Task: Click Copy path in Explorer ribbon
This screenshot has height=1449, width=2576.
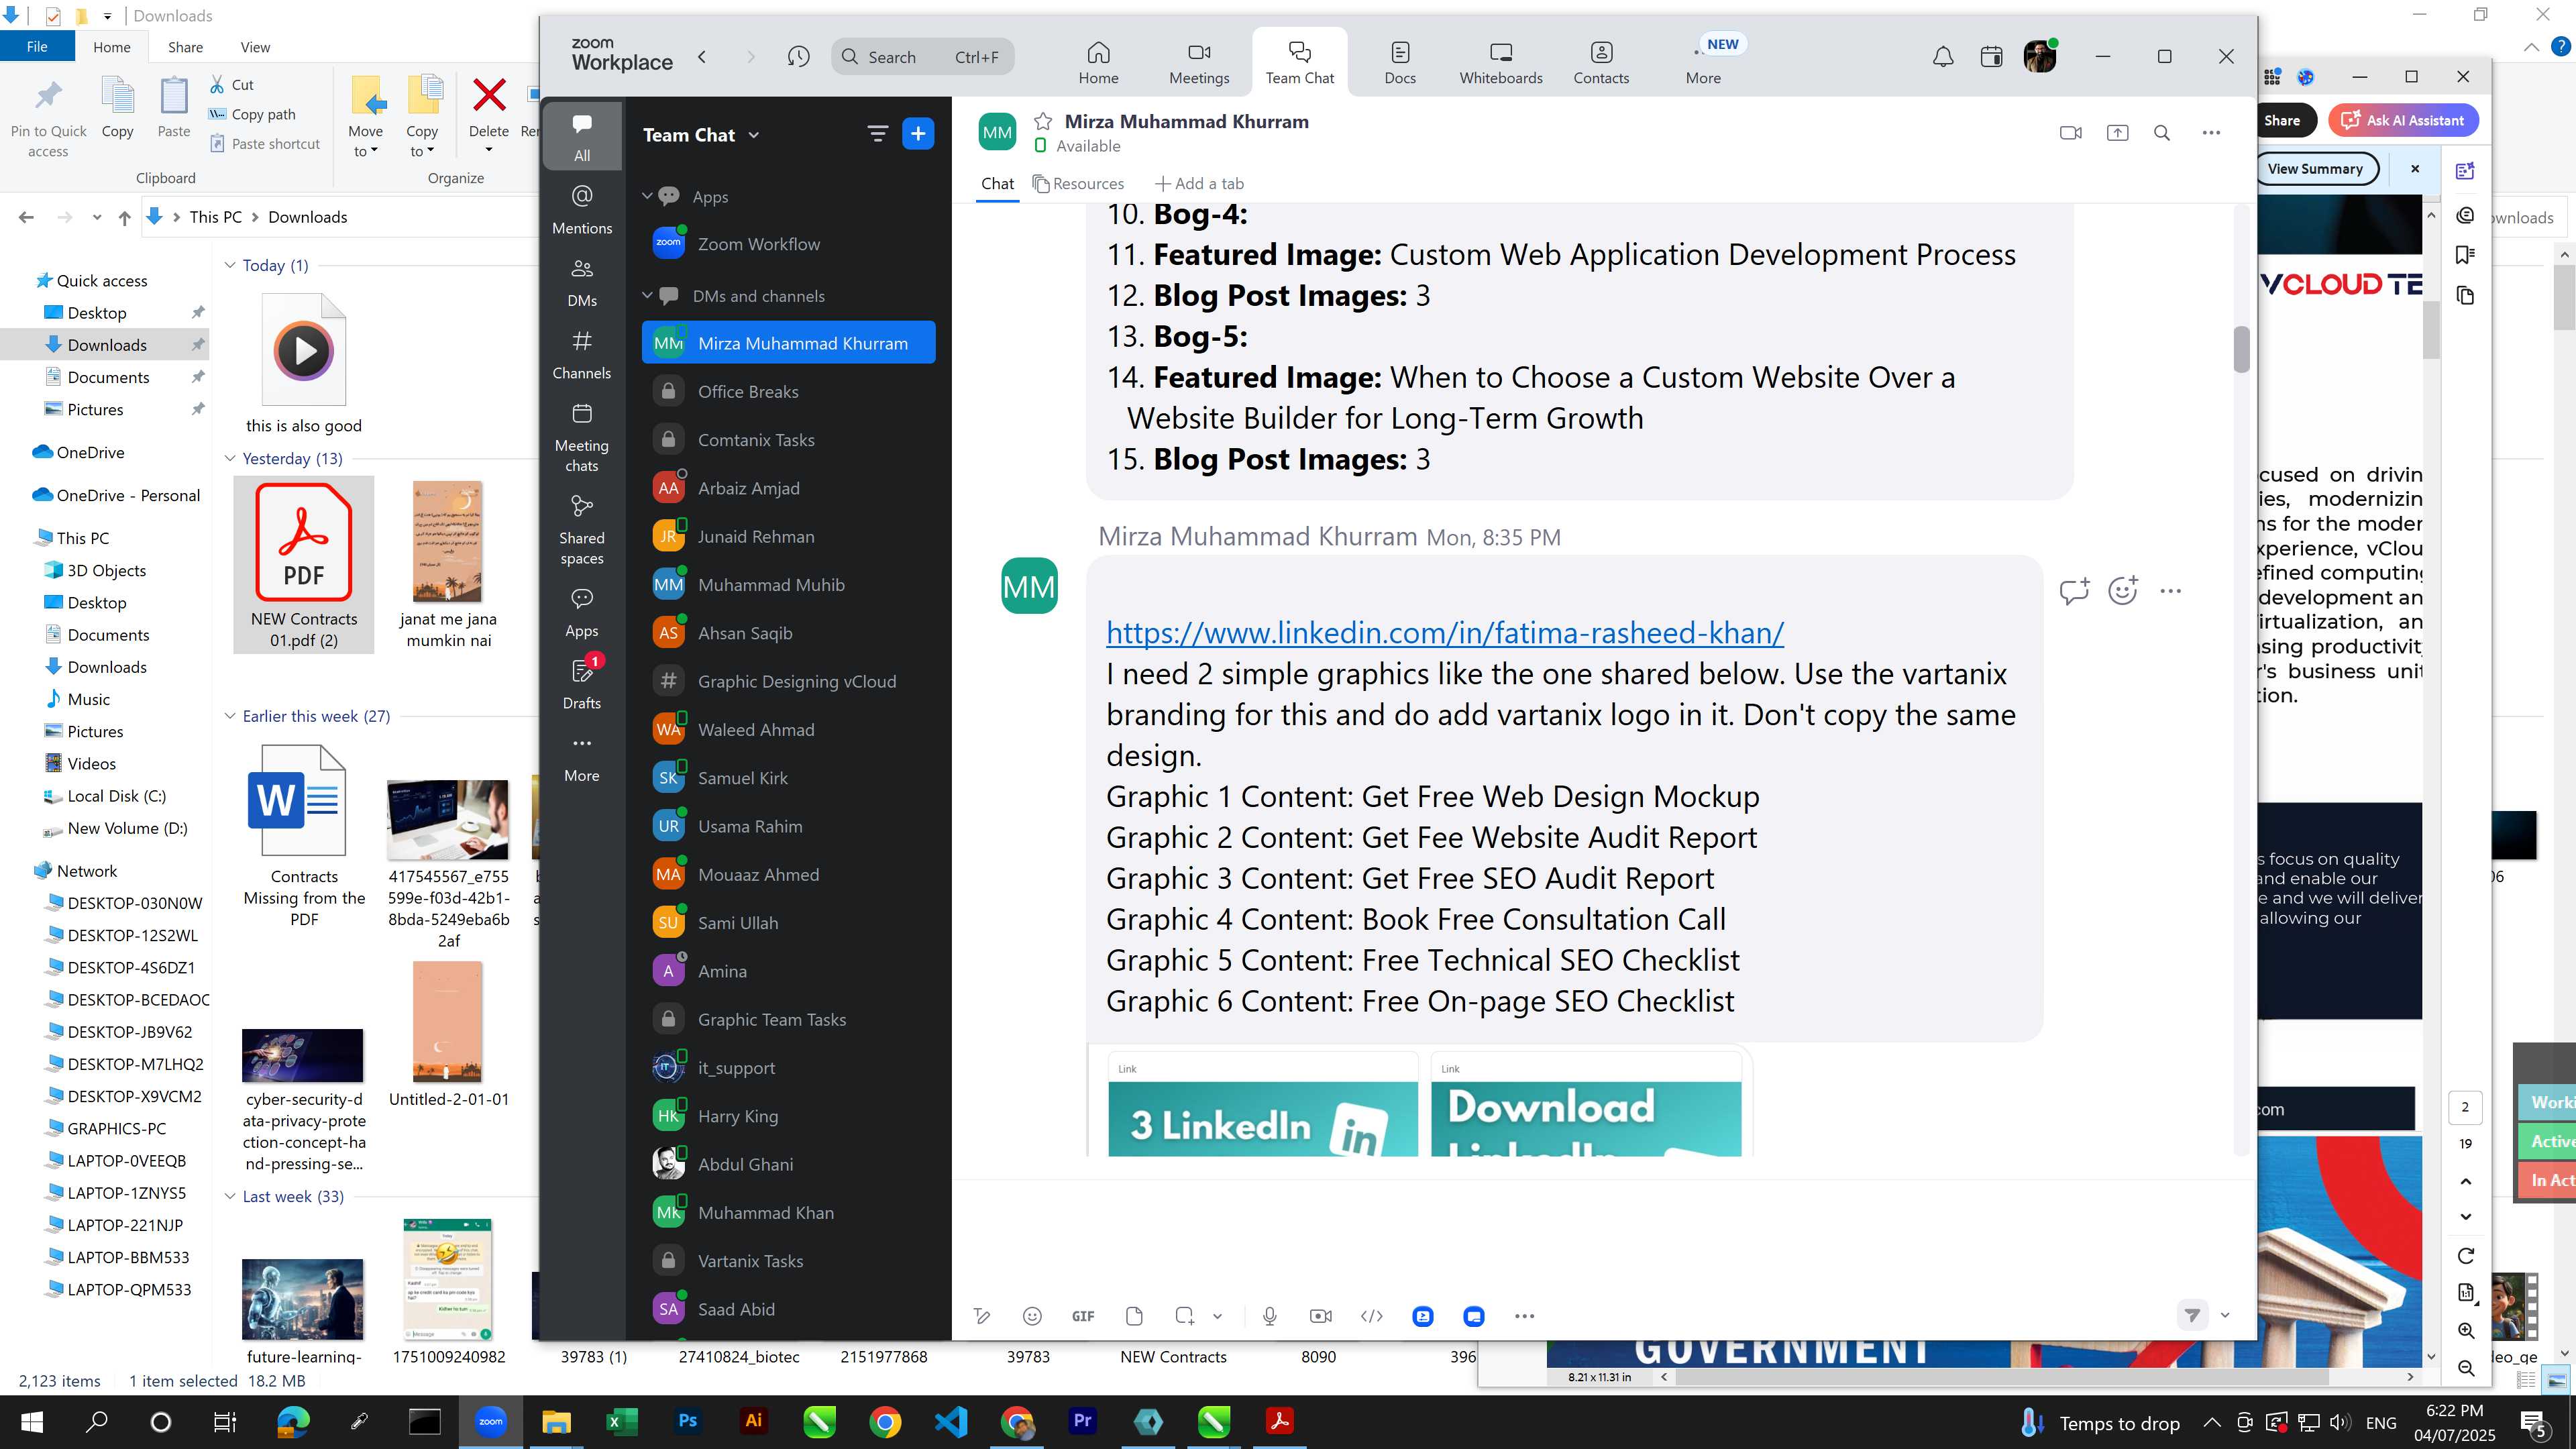Action: 252,114
